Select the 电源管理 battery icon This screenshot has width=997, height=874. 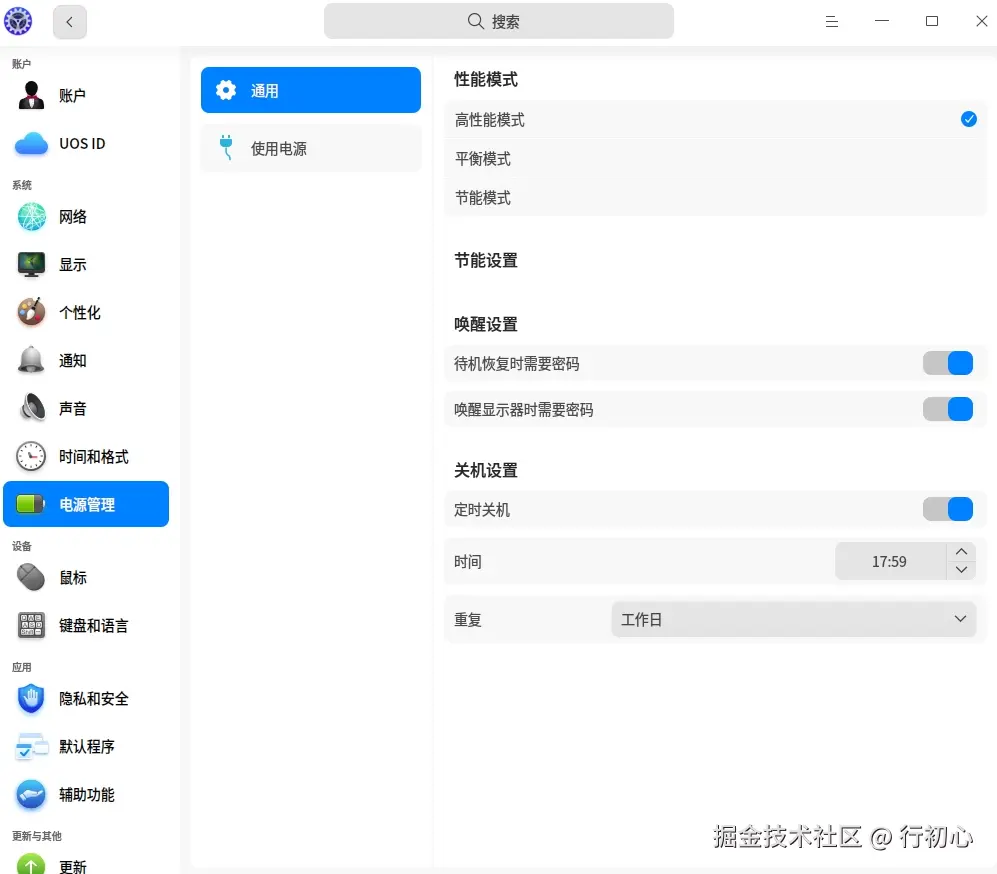tap(30, 504)
